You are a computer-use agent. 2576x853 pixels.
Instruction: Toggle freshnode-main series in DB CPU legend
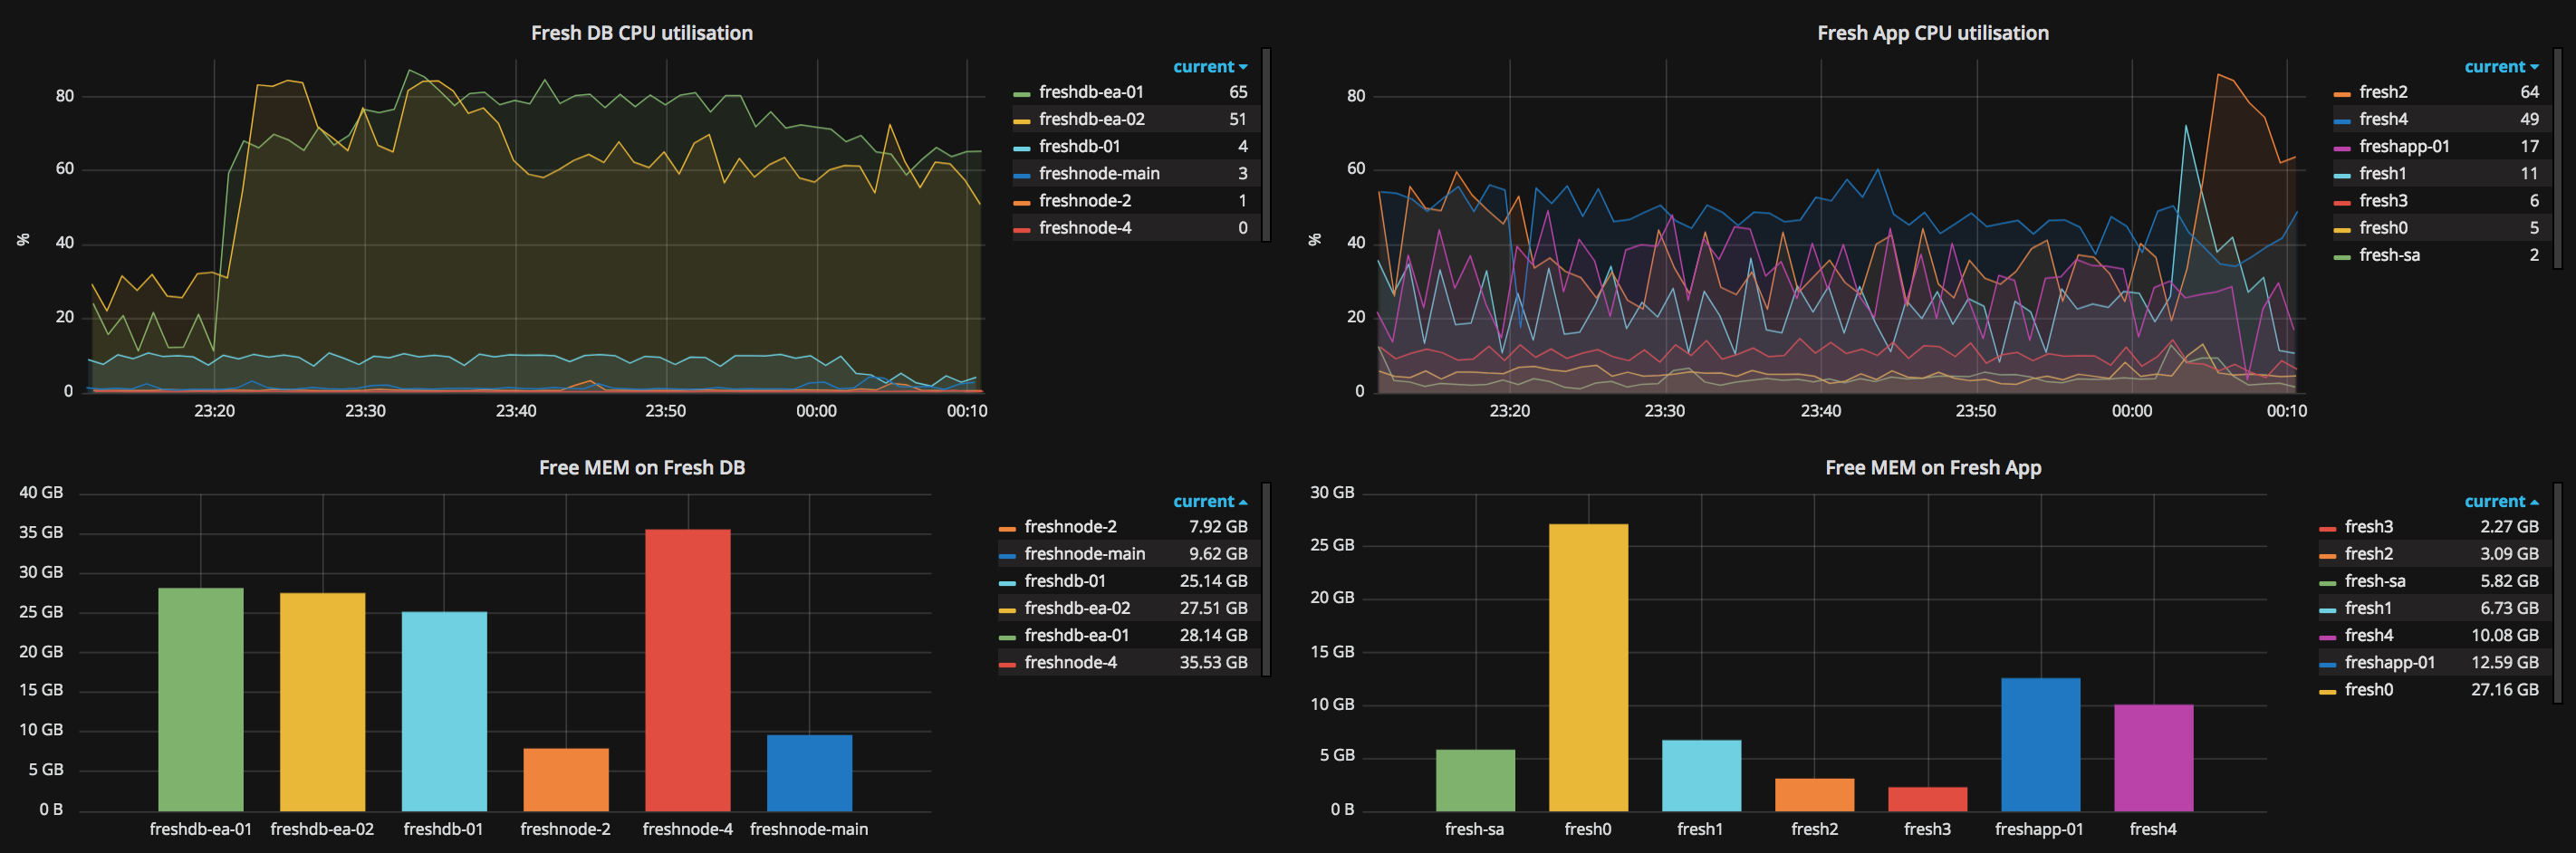pyautogui.click(x=1099, y=173)
